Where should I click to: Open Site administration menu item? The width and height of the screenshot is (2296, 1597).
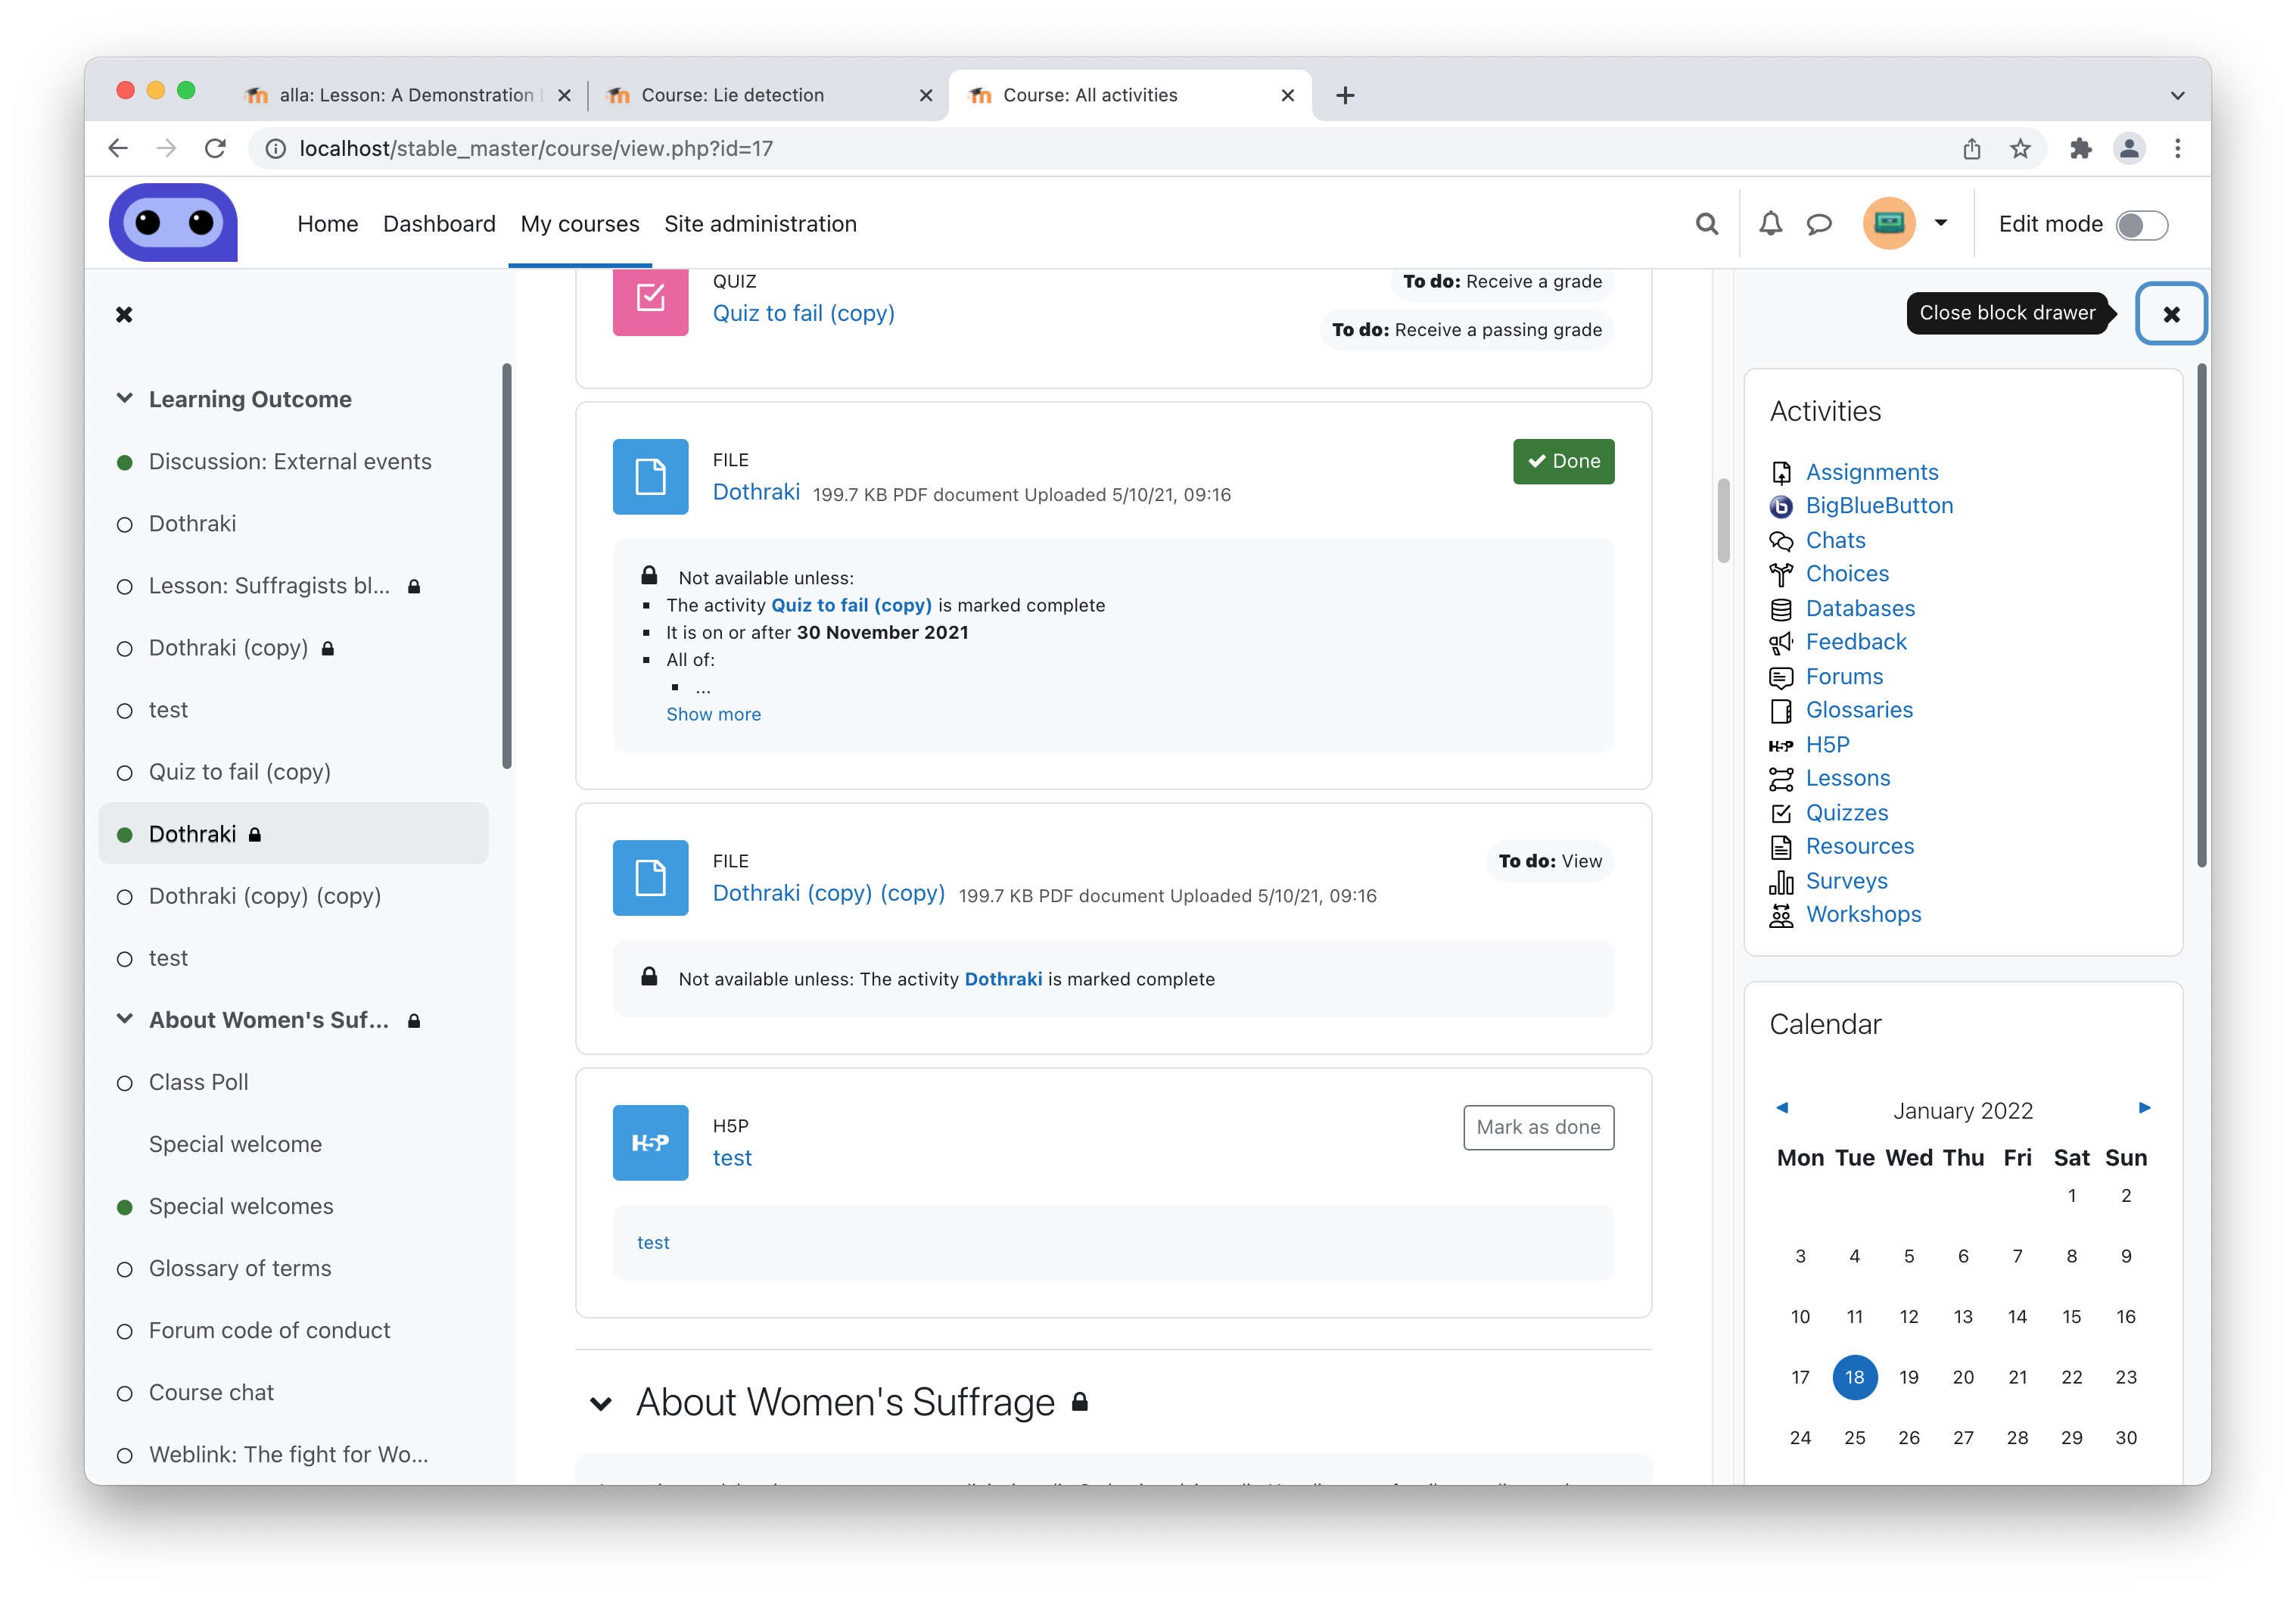(x=760, y=224)
